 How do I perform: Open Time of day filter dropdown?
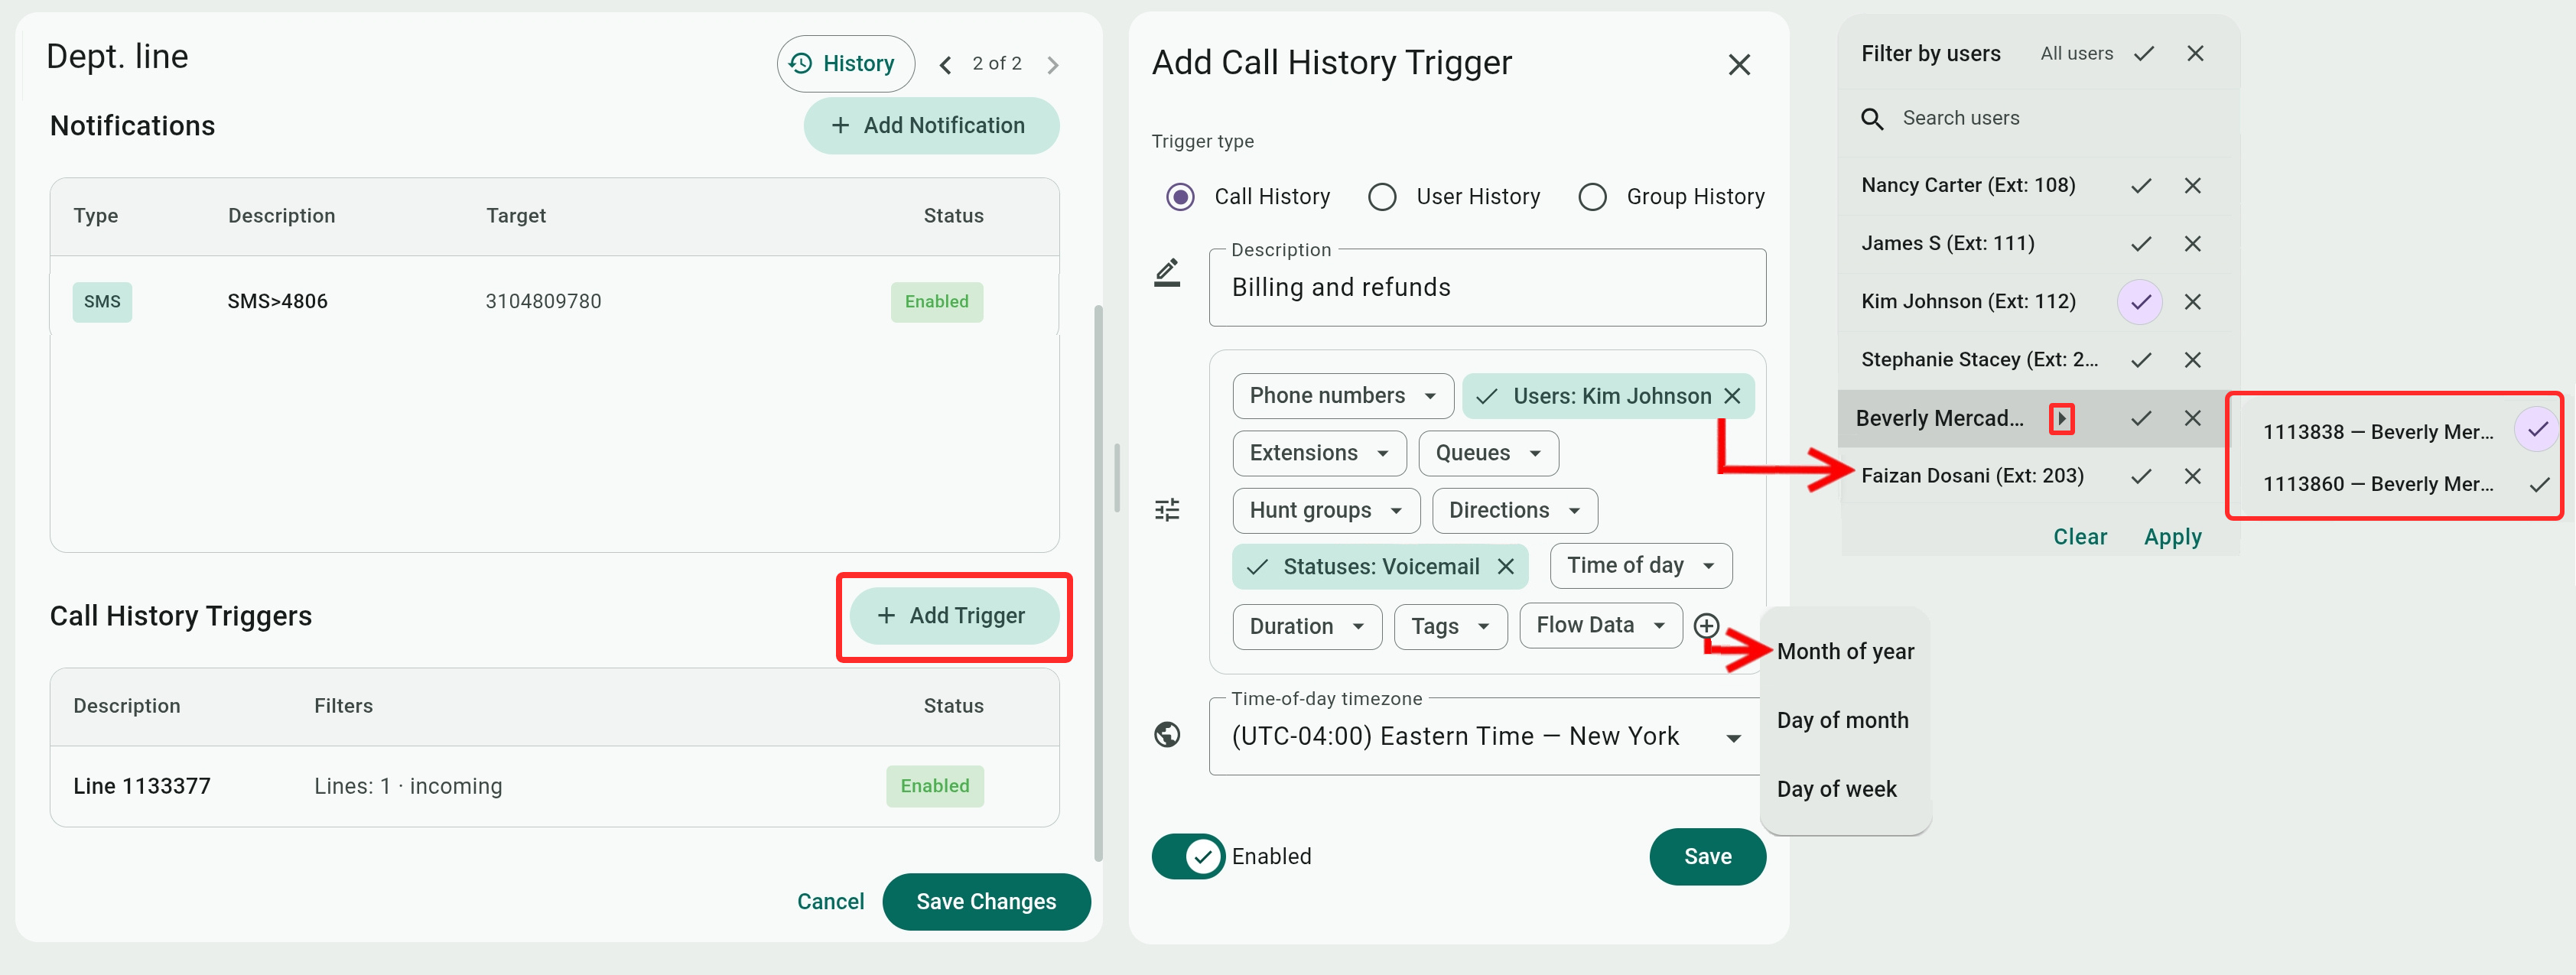click(1641, 566)
